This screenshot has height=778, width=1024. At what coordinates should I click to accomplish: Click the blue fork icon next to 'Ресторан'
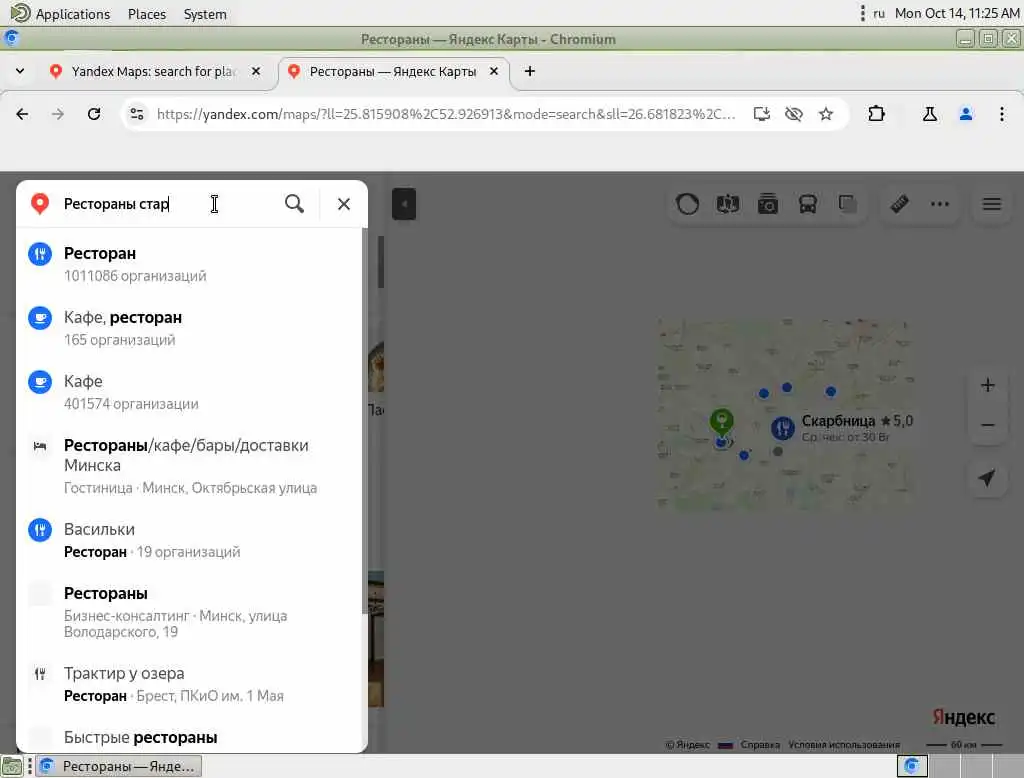coord(40,253)
